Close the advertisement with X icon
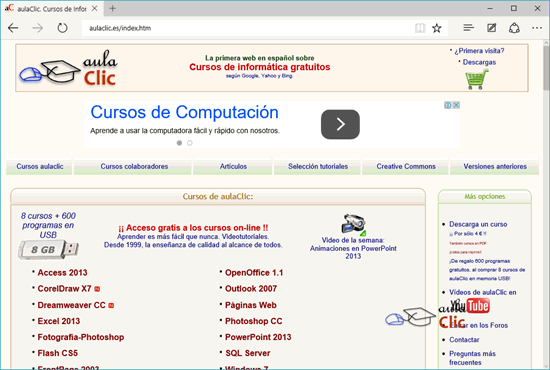Image resolution: width=550 pixels, height=370 pixels. 456,105
